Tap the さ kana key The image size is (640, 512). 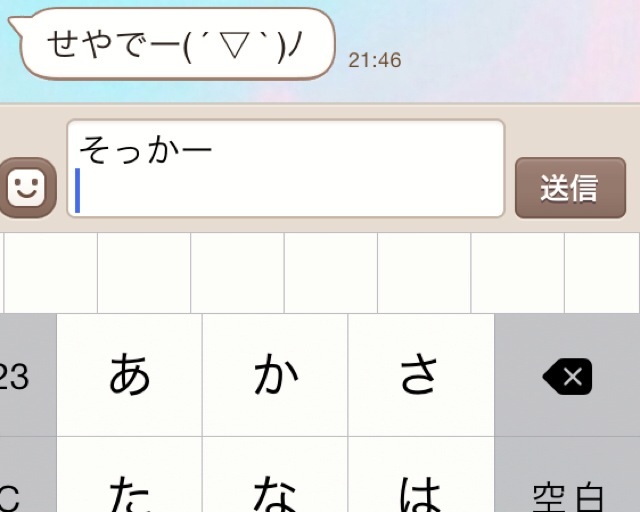pyautogui.click(x=421, y=375)
